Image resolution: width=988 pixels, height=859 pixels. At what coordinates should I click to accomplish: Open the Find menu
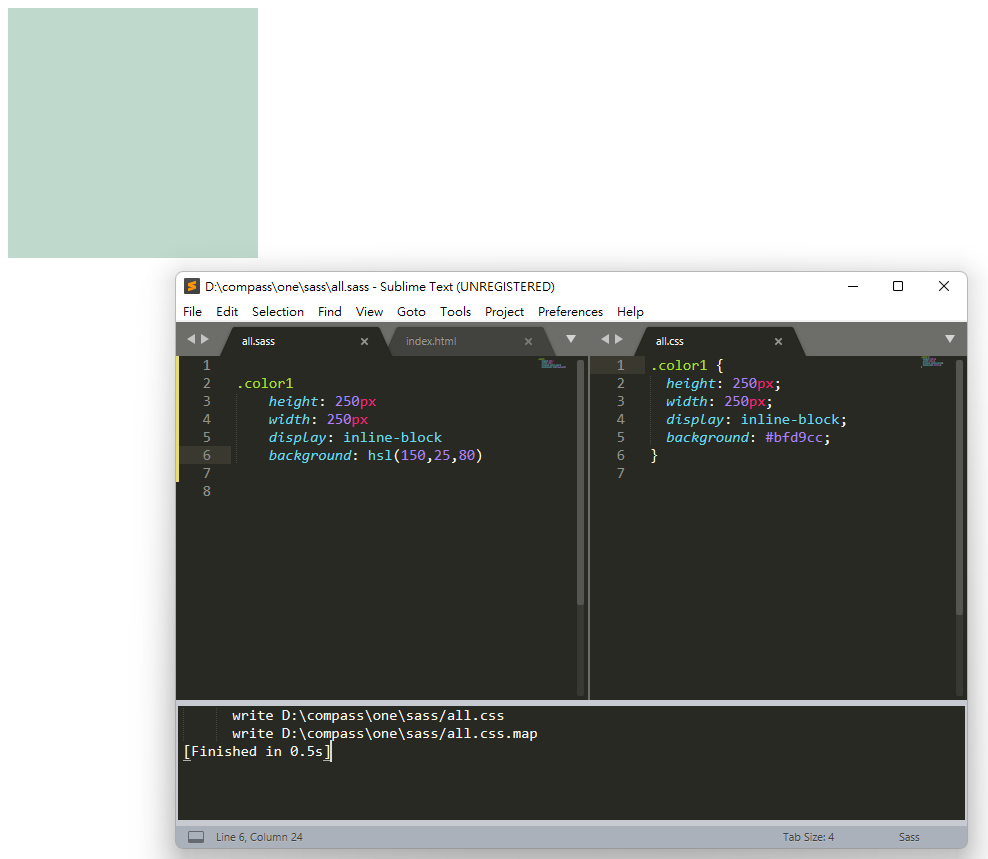(330, 311)
